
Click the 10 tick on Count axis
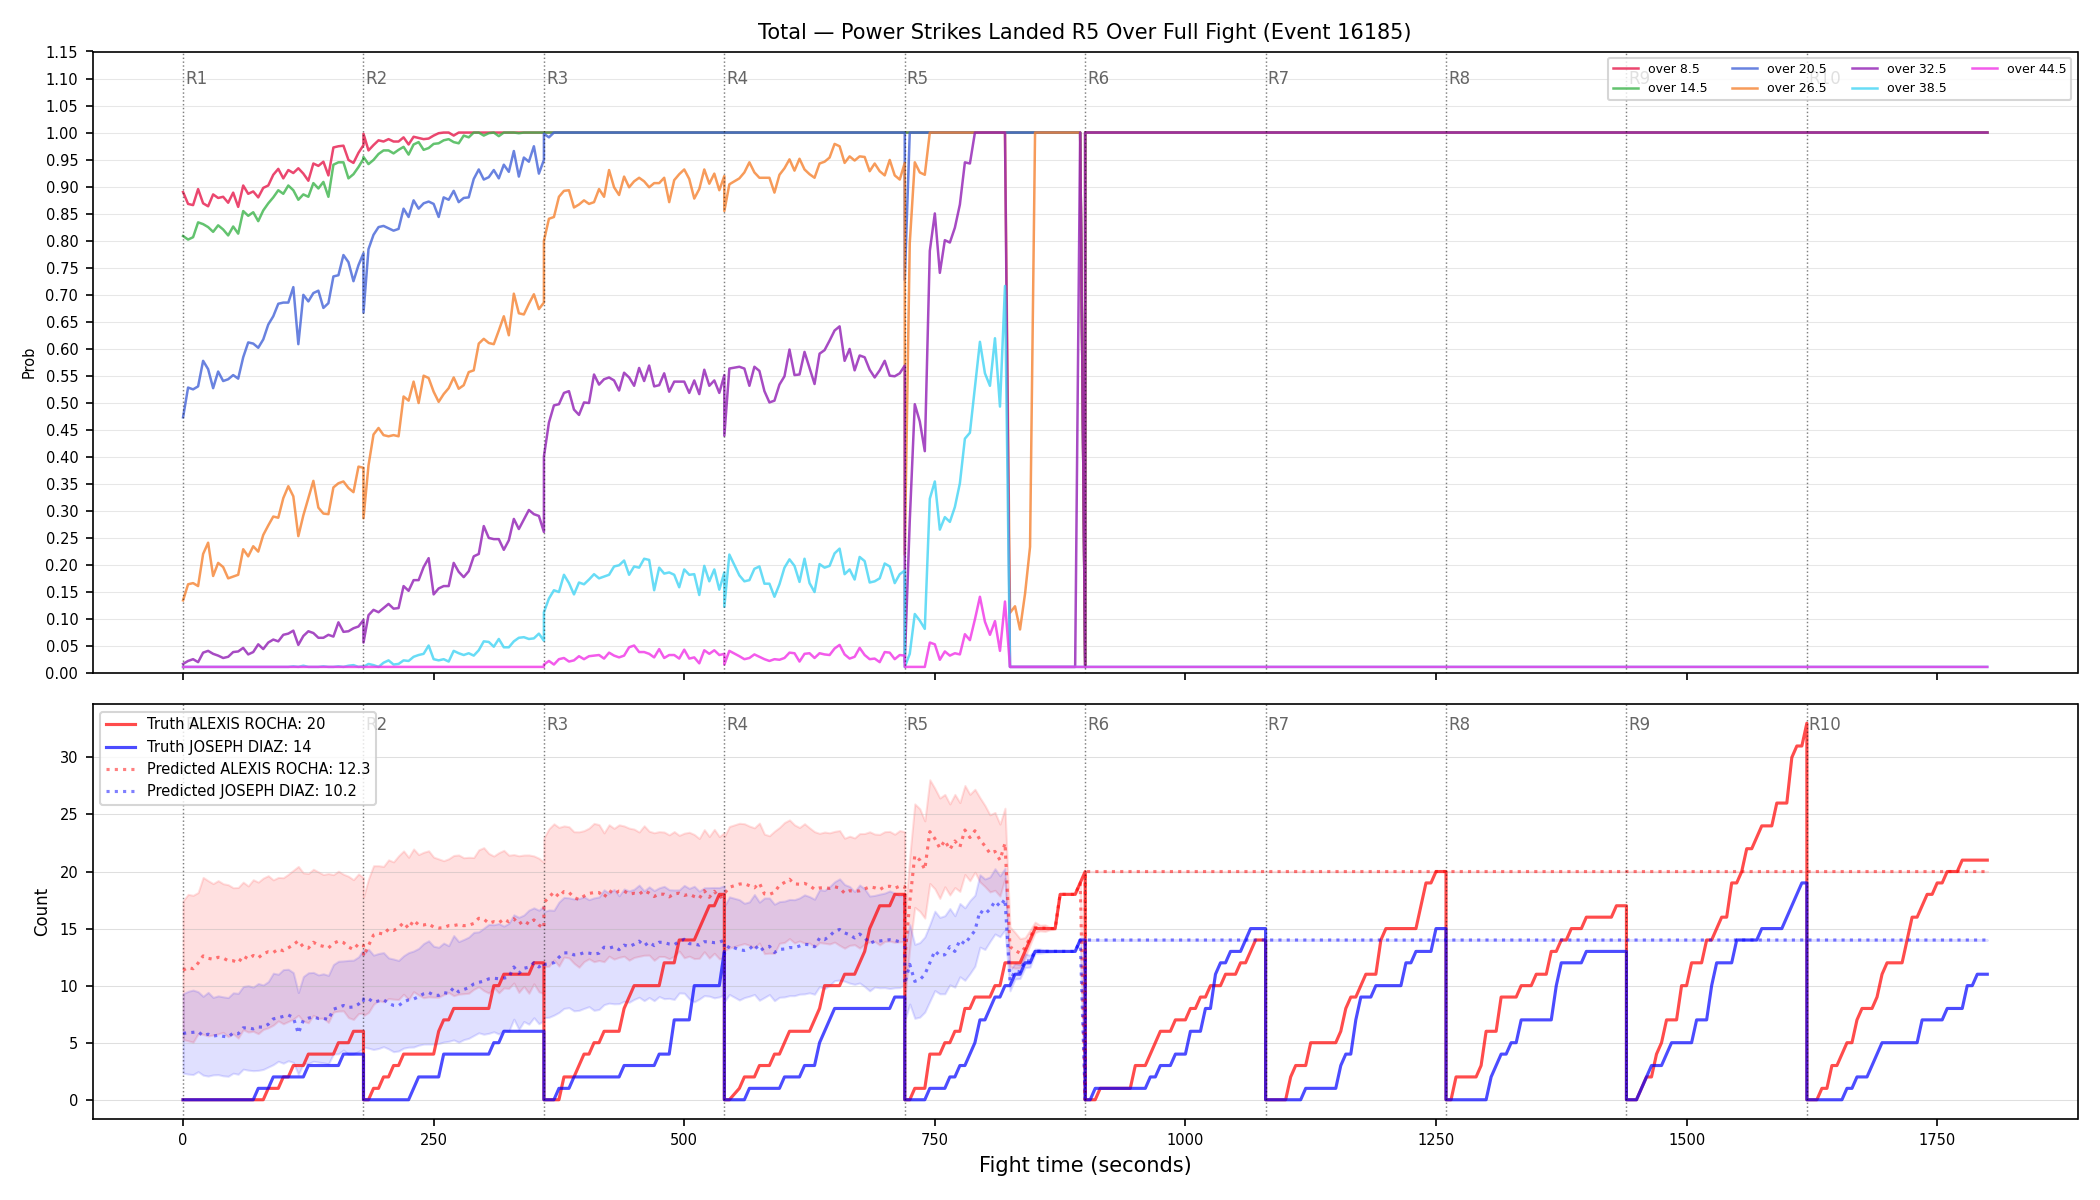tap(68, 986)
